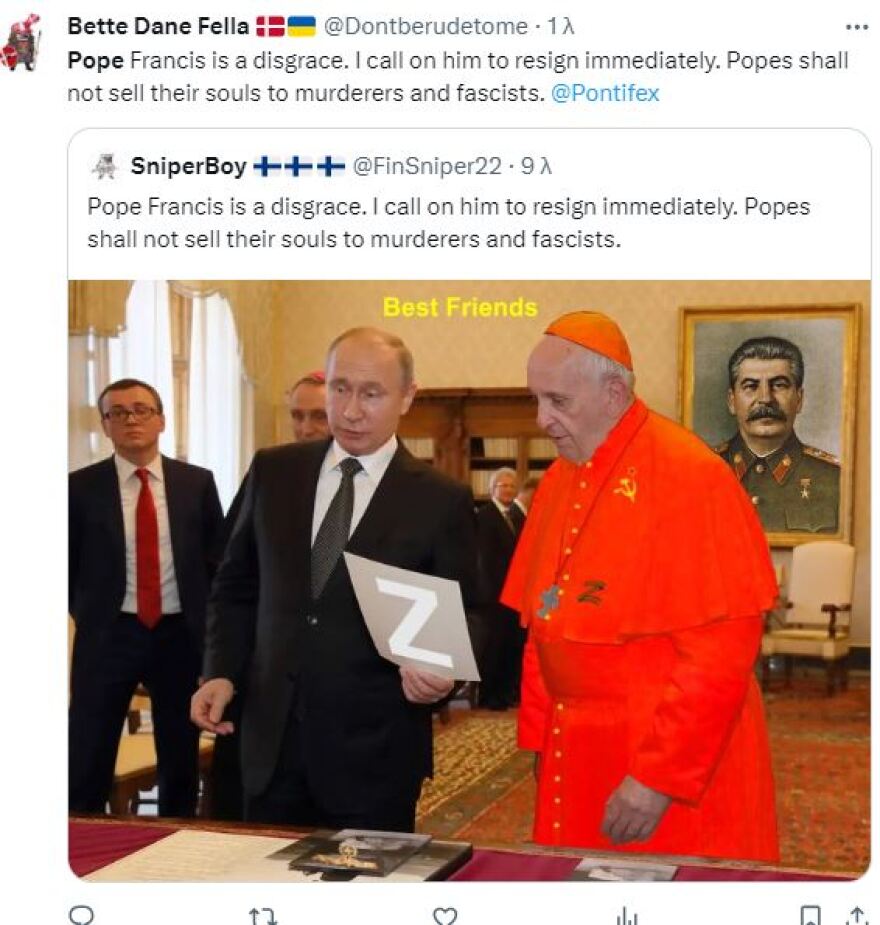
Task: Open the three-dot more options menu
Action: point(856,27)
